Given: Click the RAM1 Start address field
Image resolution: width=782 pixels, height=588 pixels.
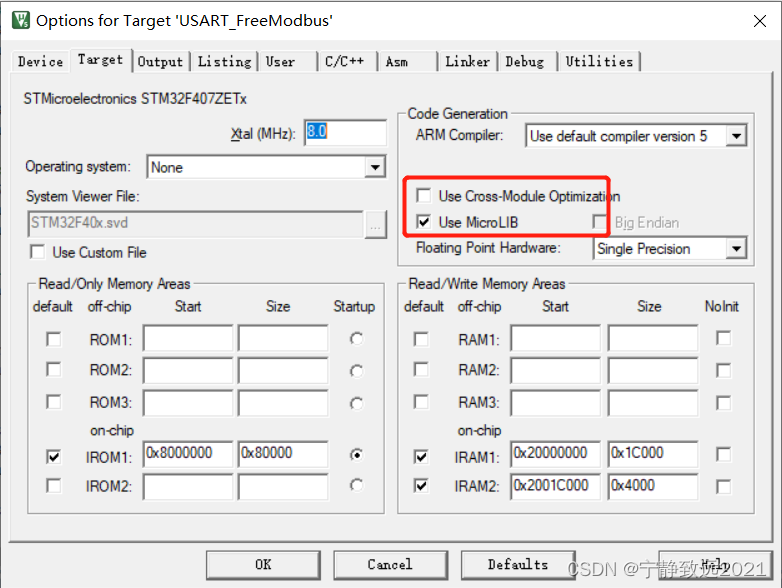Looking at the screenshot, I should 556,339.
